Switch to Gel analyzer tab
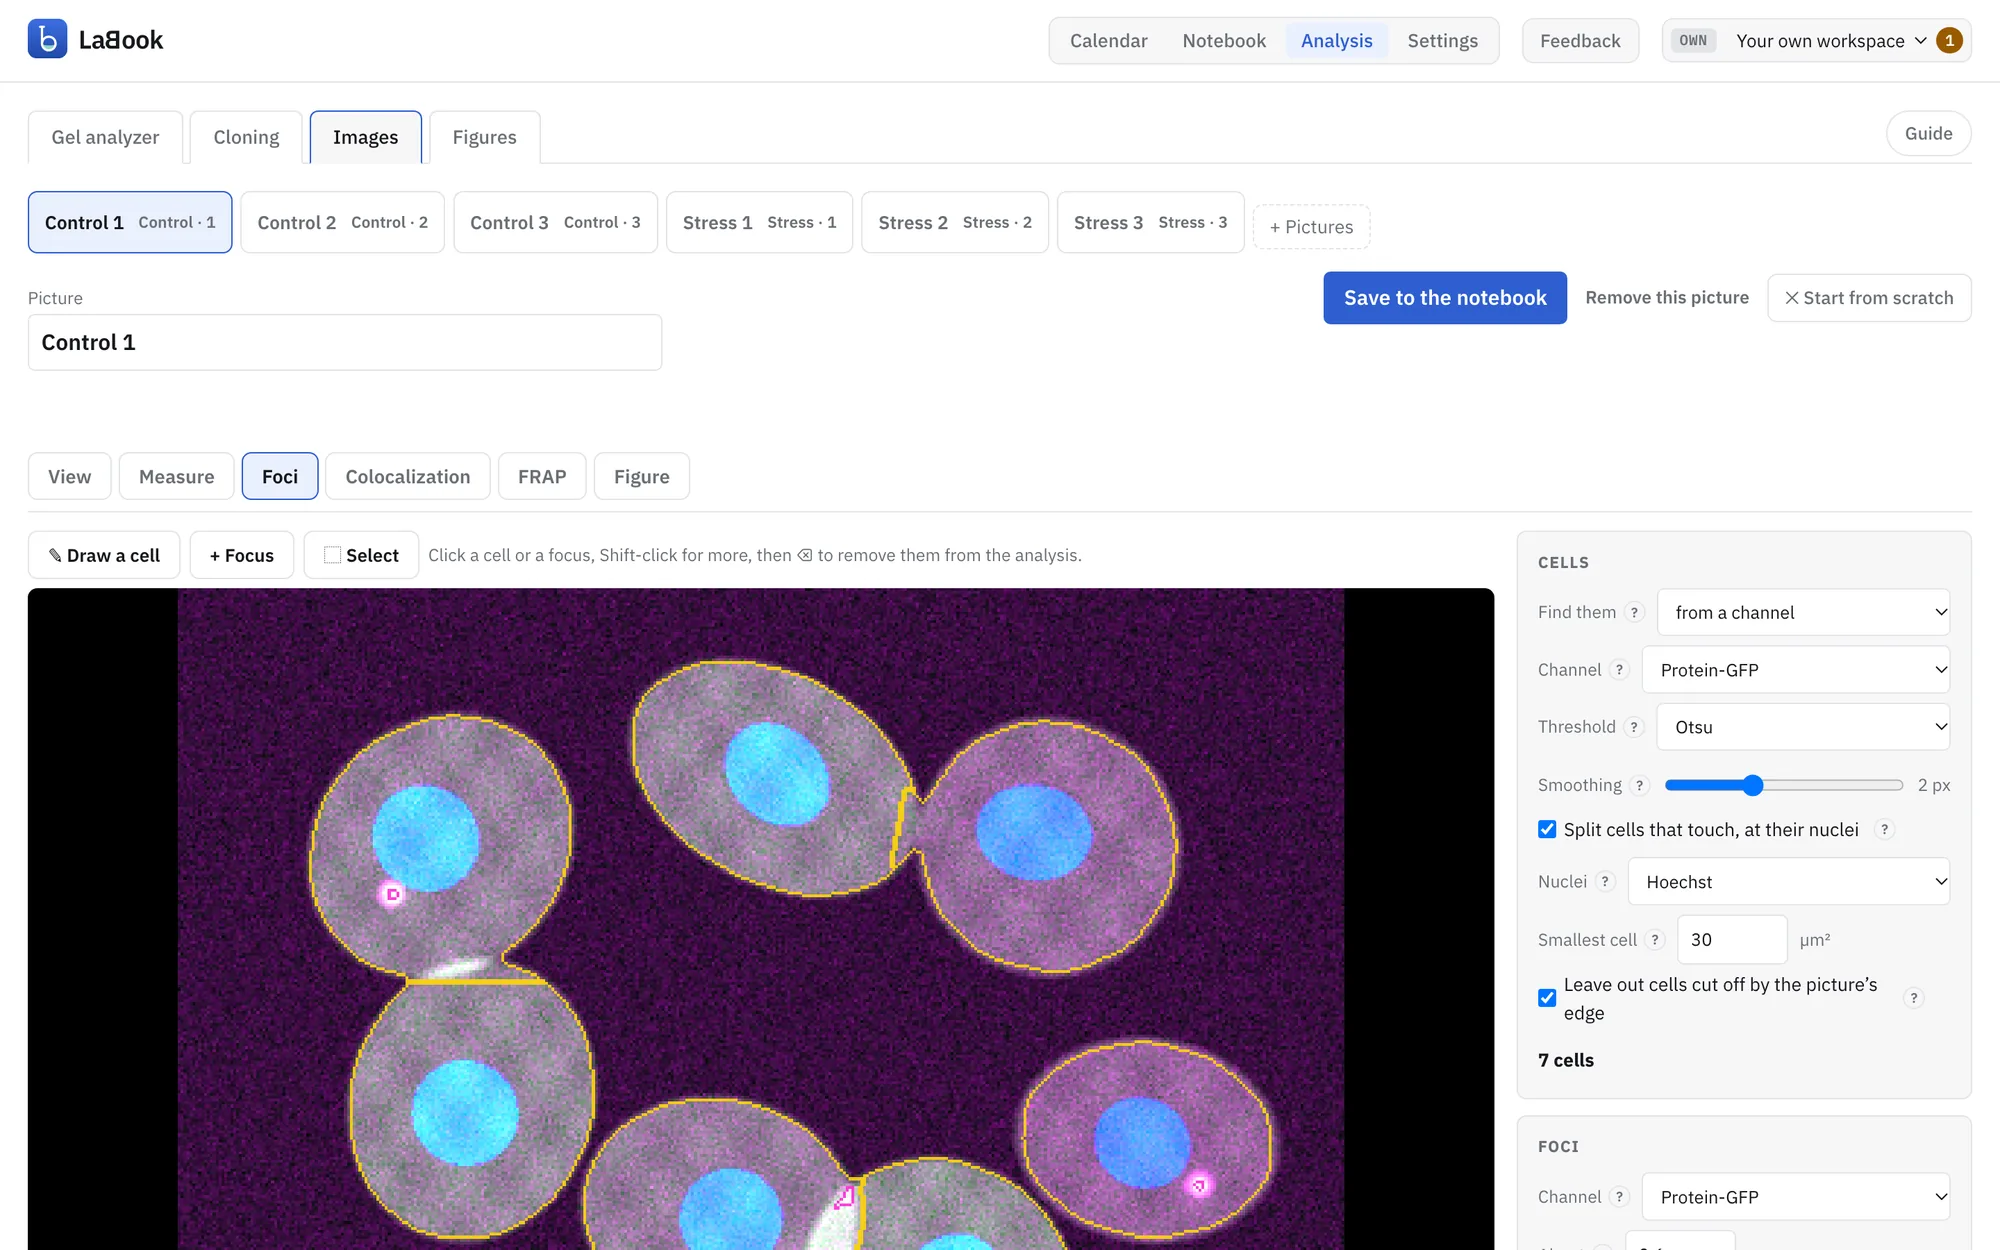This screenshot has width=2000, height=1250. (x=105, y=137)
